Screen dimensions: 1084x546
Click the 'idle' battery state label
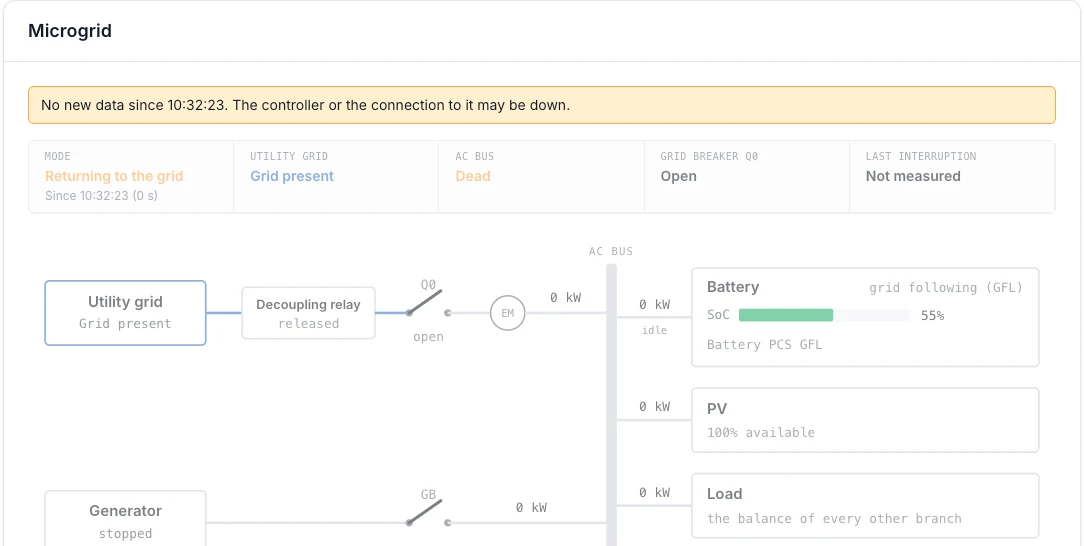coord(654,330)
